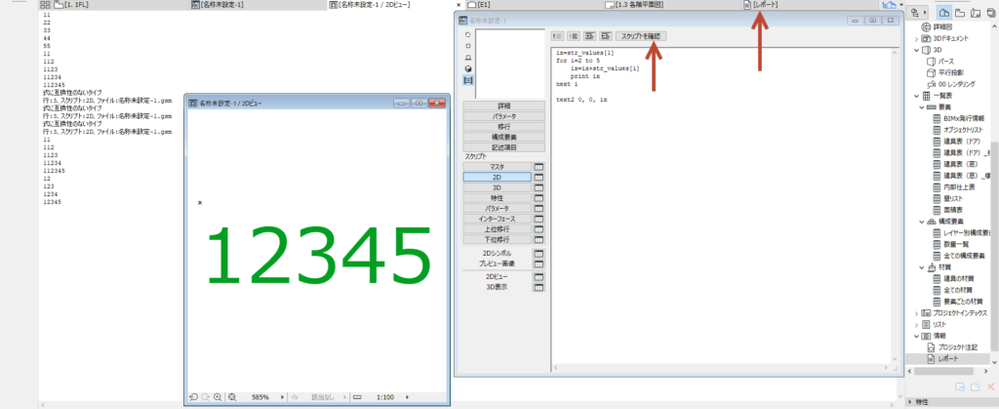
Task: Open the navigator project chooser dropdown
Action: tap(918, 13)
